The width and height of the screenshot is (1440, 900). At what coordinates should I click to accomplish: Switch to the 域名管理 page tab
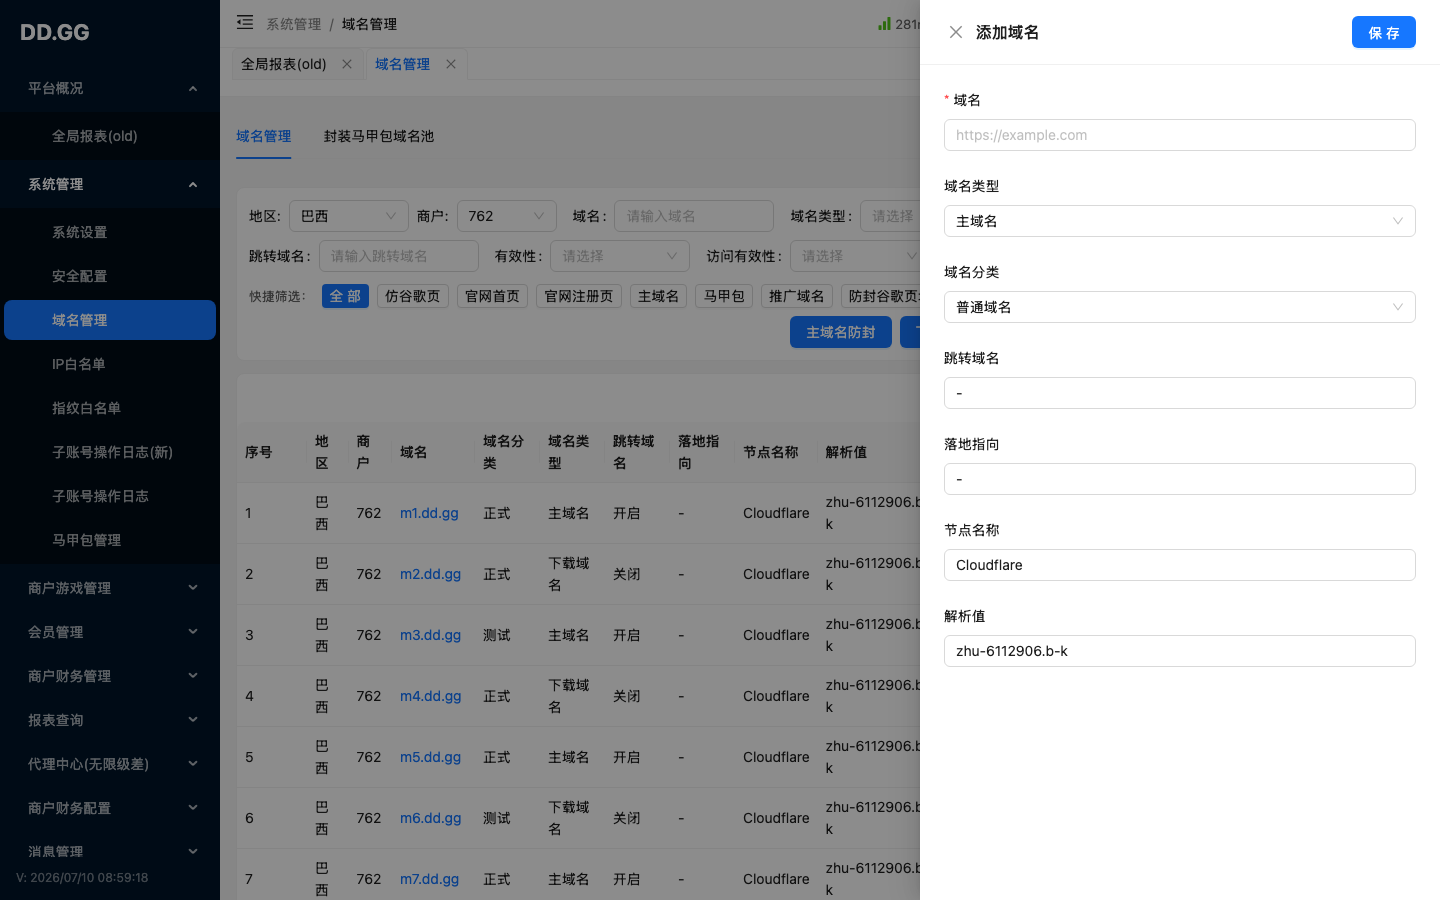pos(403,64)
